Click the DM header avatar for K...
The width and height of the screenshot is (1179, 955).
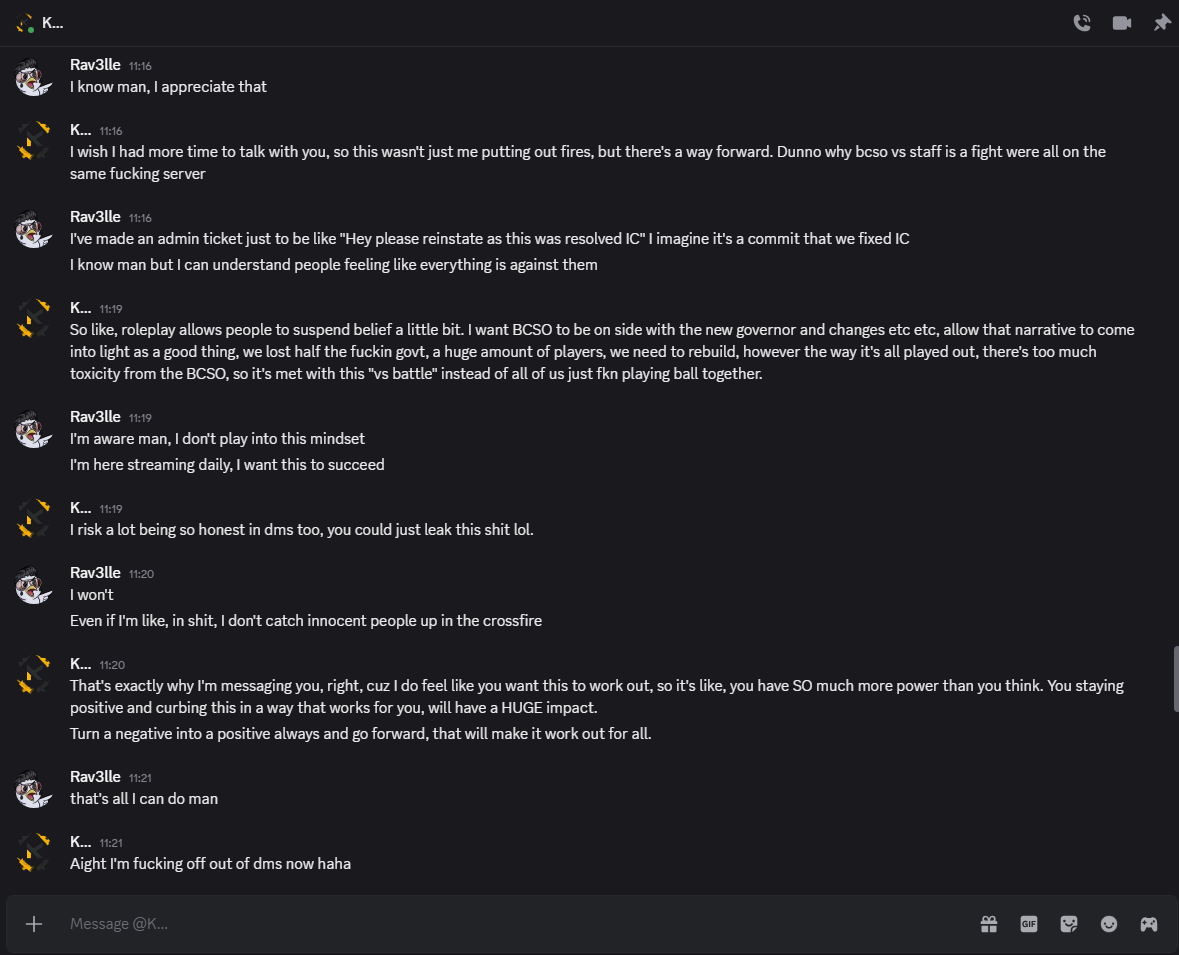[25, 23]
